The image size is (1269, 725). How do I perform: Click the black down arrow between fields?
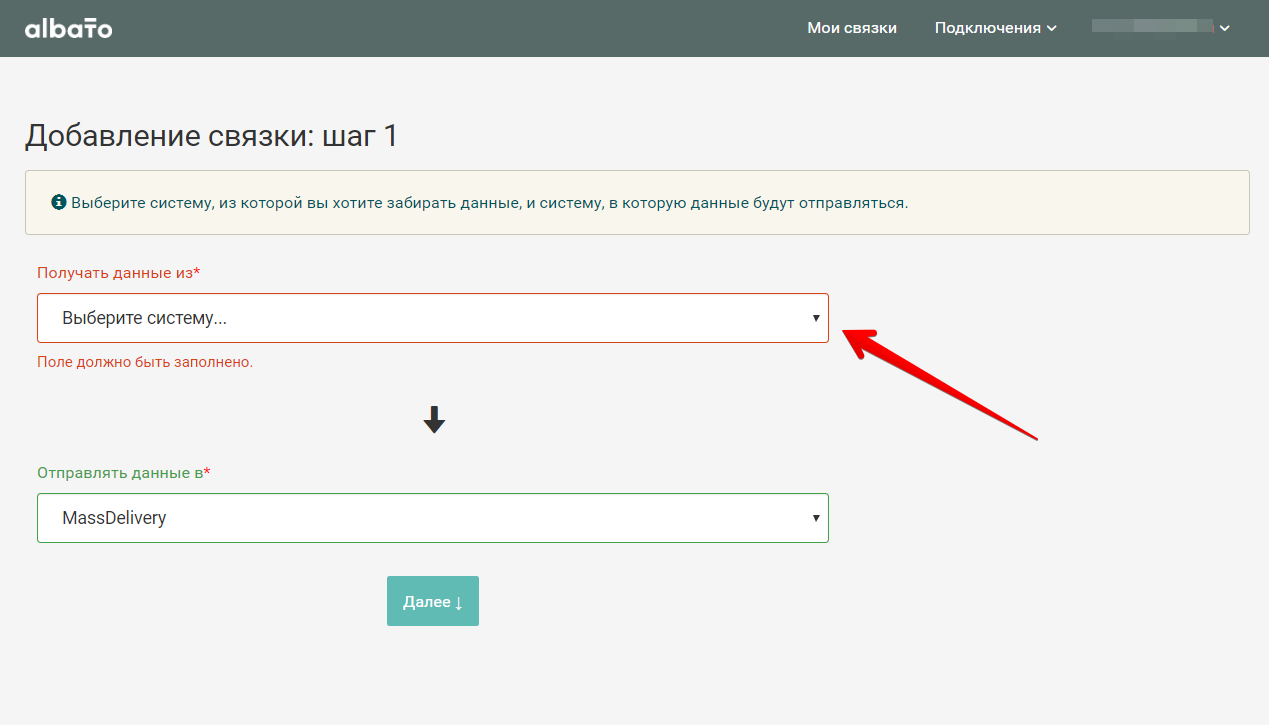433,420
